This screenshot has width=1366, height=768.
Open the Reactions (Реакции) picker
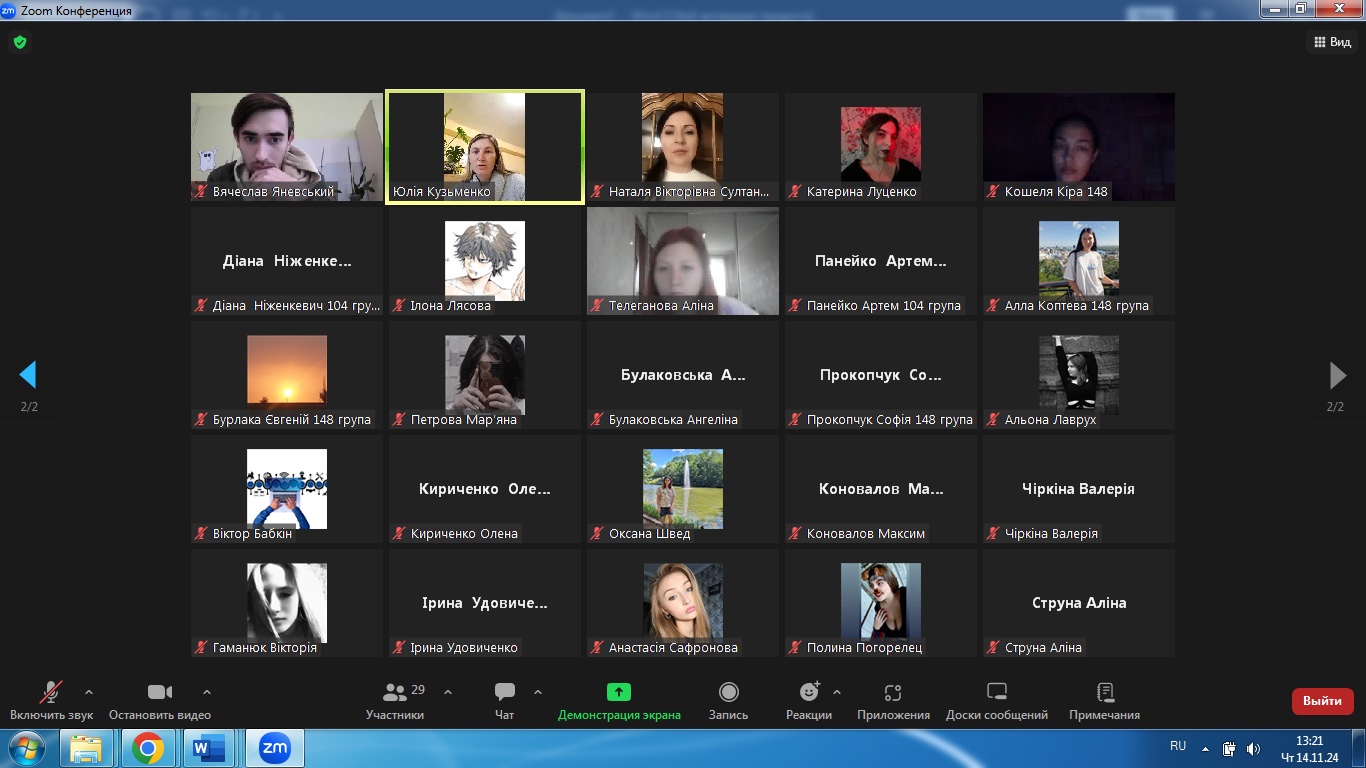(809, 693)
